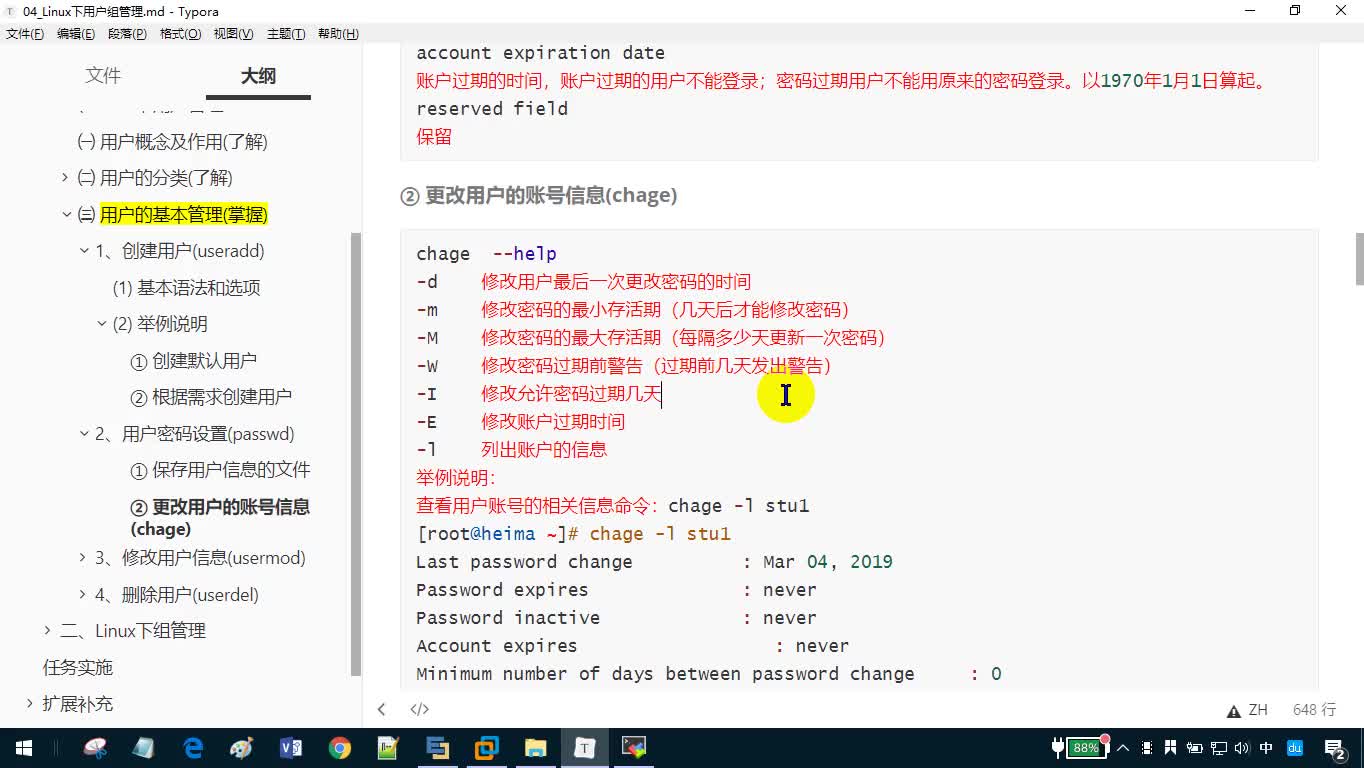The width and height of the screenshot is (1364, 768).
Task: Open the 段落(P) menu
Action: point(127,34)
